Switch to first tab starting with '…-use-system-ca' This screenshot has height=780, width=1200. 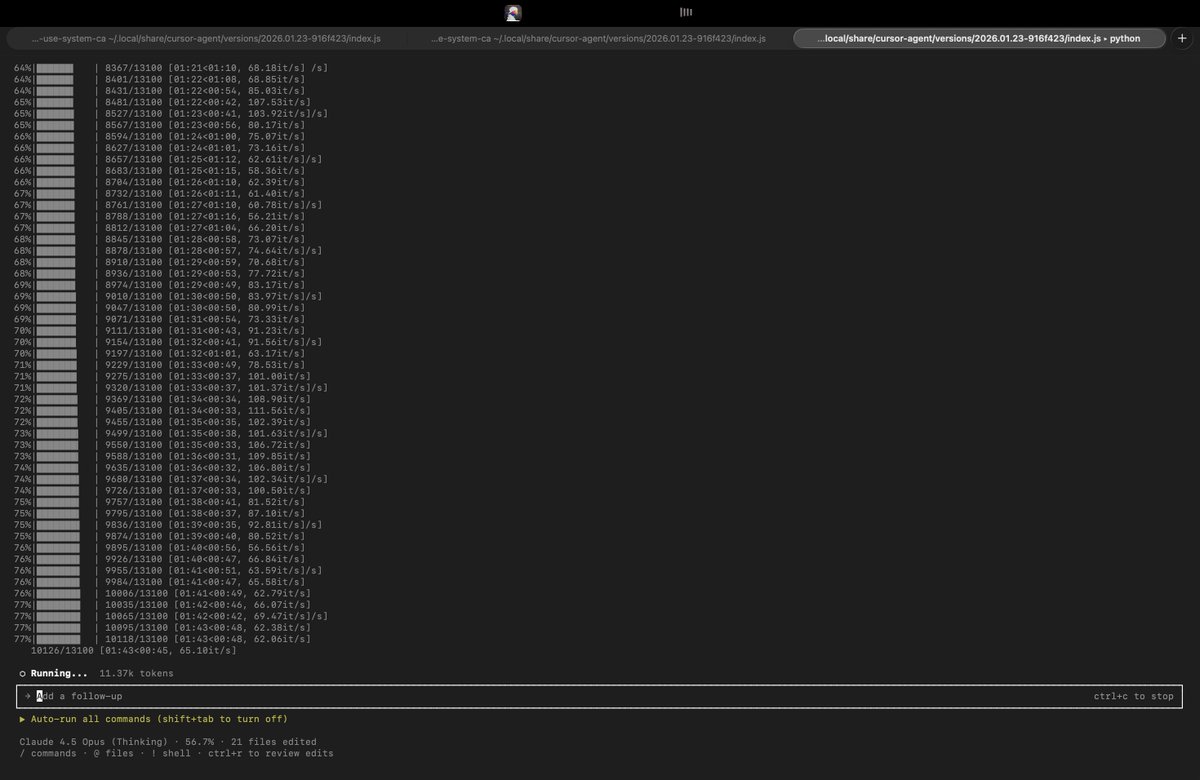(x=206, y=38)
